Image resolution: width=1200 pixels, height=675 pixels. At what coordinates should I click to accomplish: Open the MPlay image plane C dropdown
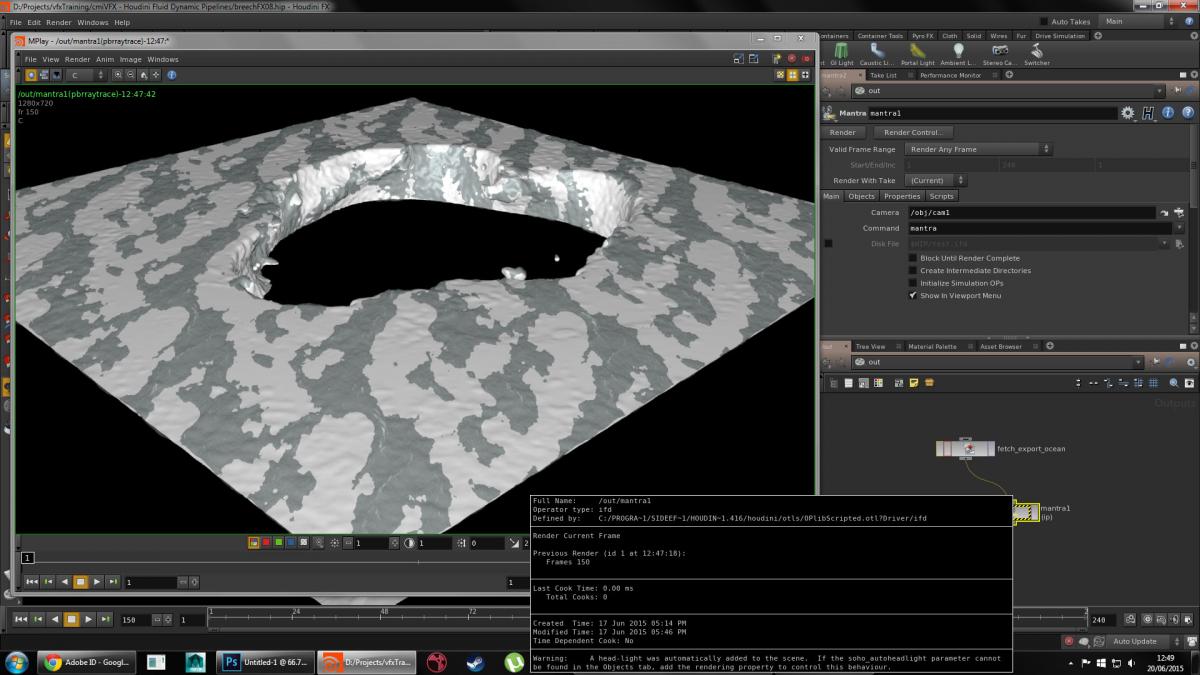coord(86,75)
